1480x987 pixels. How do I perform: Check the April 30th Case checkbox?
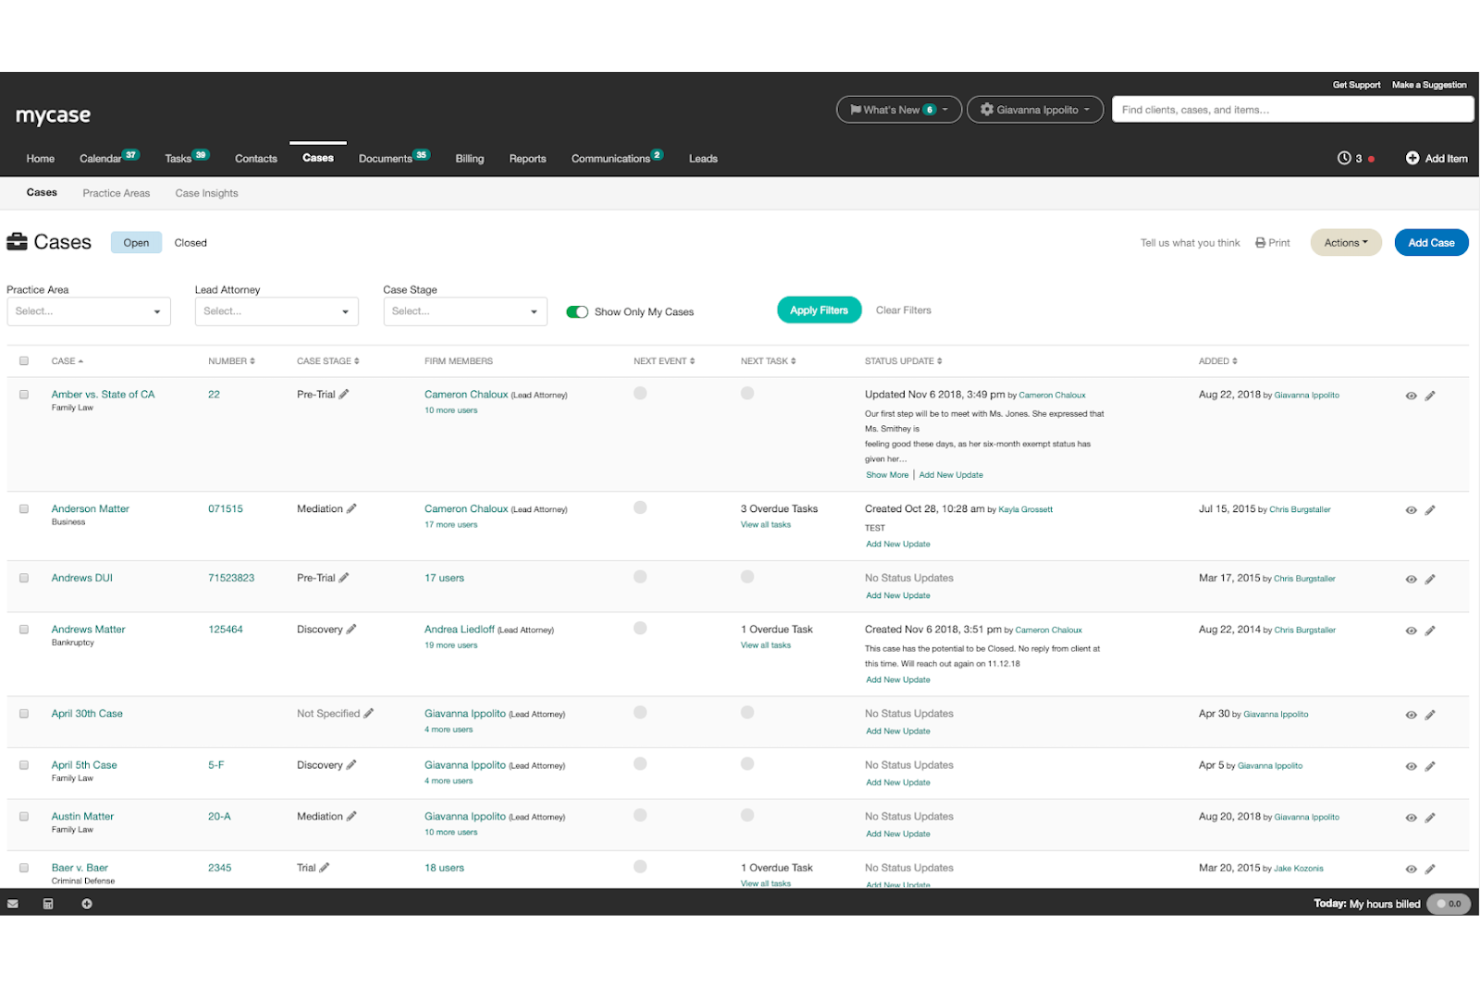pos(24,714)
